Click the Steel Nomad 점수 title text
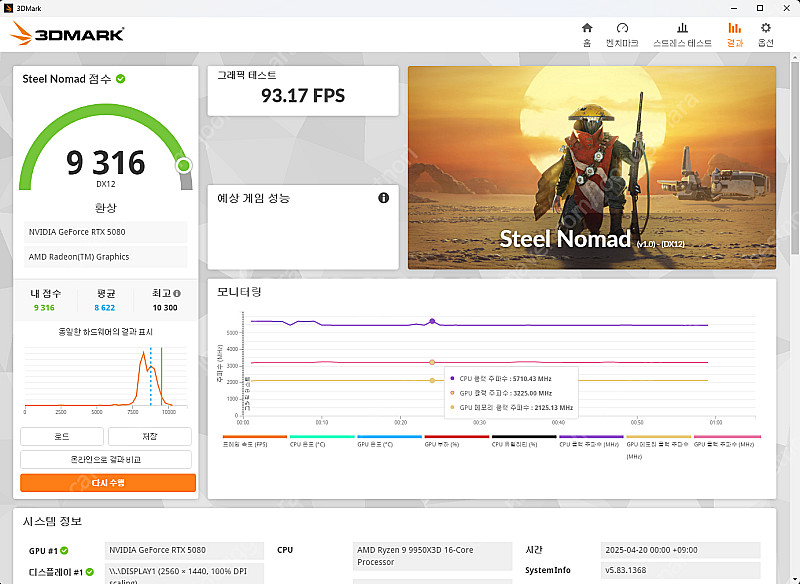800x584 pixels. point(67,79)
